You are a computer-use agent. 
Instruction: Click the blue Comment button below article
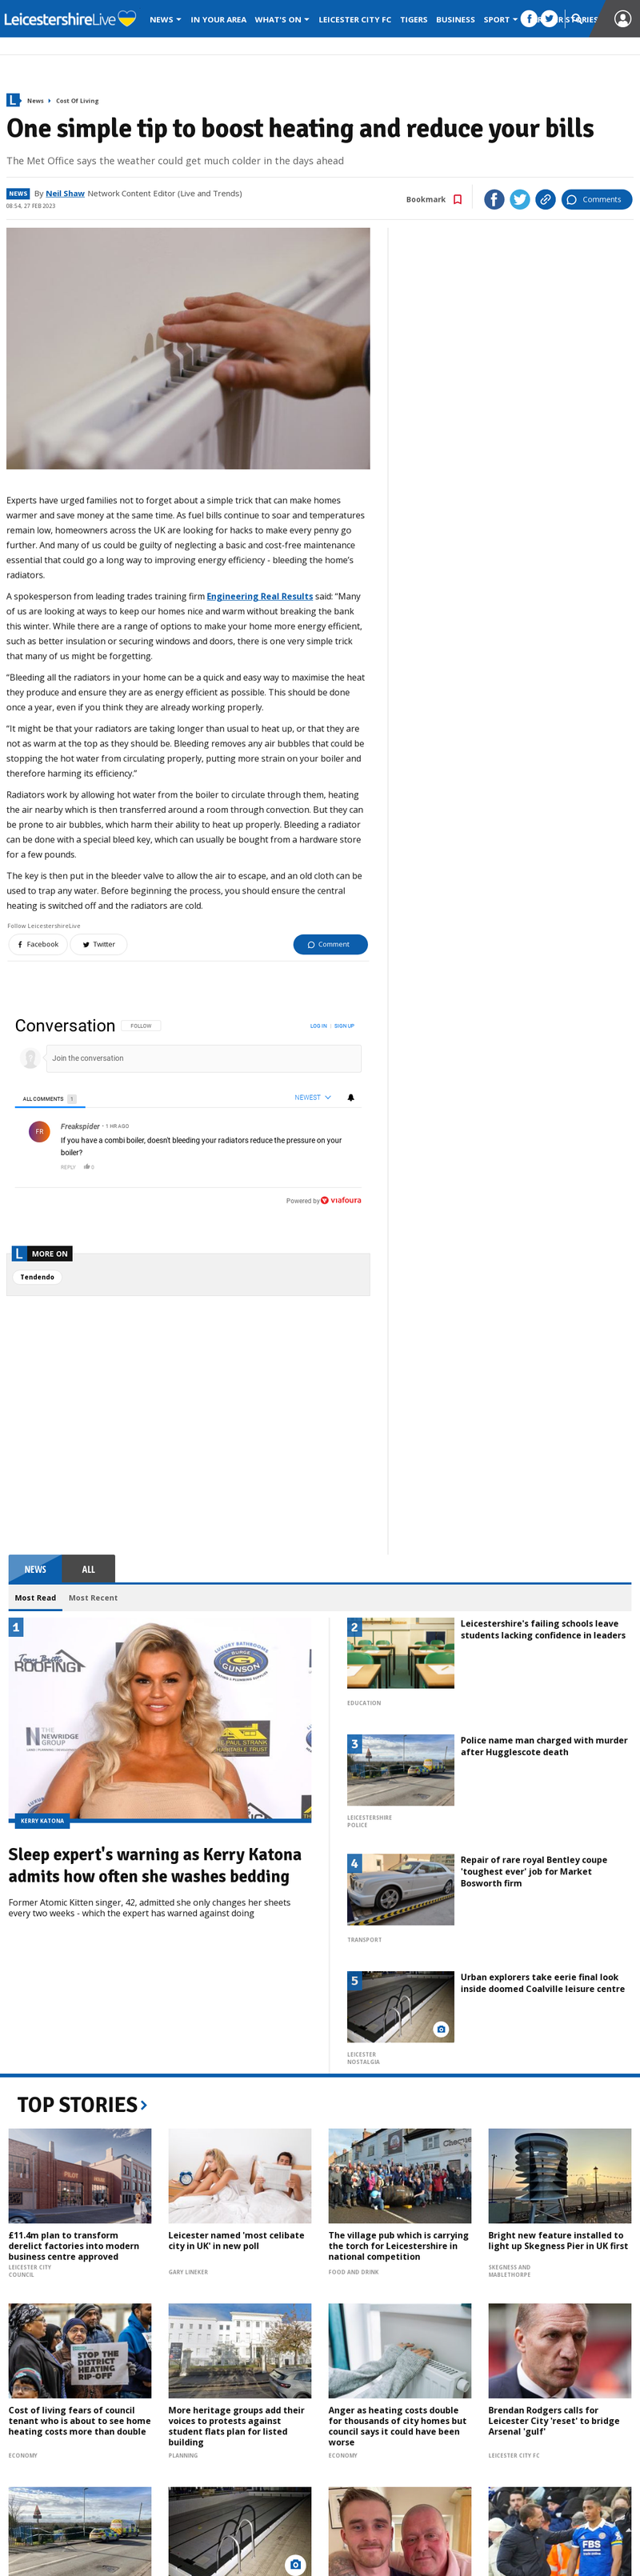[x=330, y=944]
